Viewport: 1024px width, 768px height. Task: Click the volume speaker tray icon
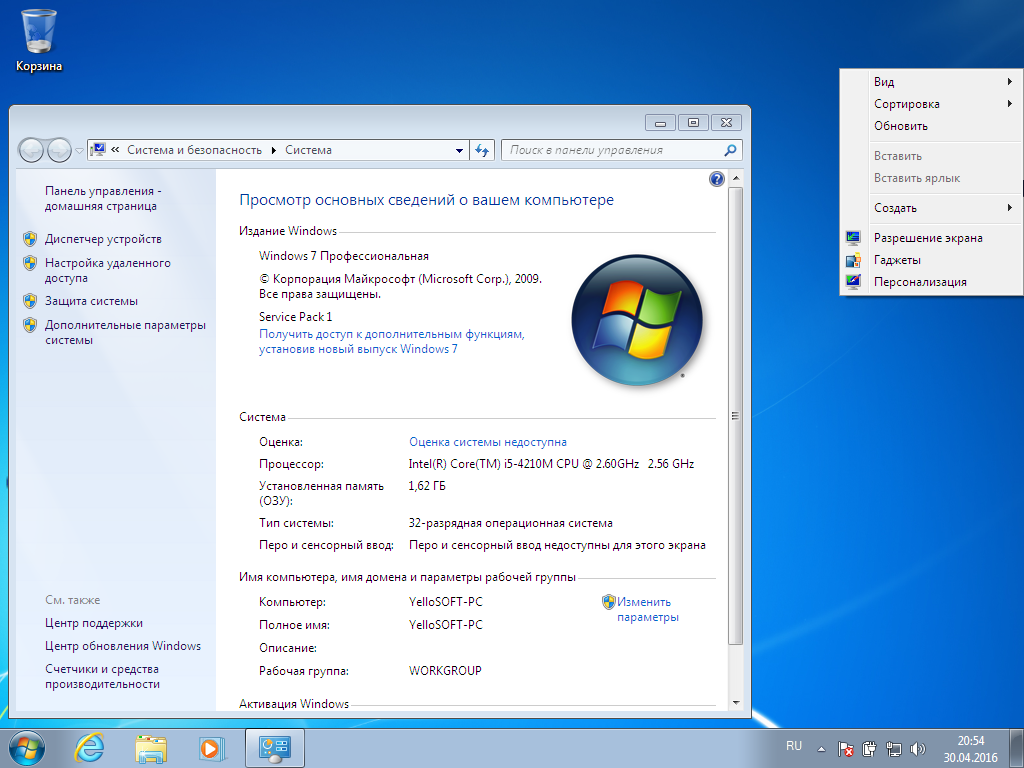(918, 749)
